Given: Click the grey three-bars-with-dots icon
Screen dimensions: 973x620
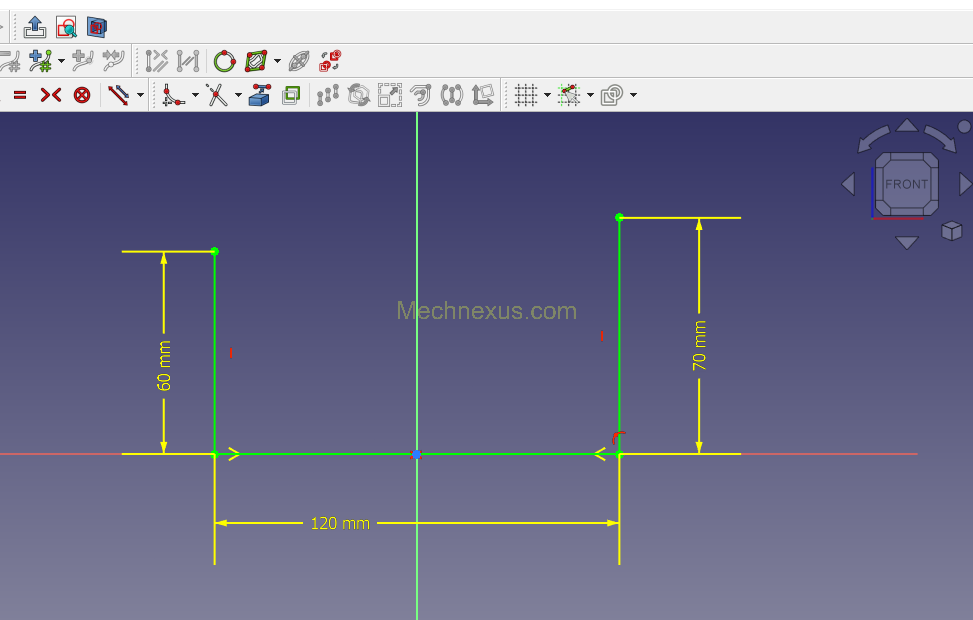Looking at the screenshot, I should pyautogui.click(x=328, y=95).
